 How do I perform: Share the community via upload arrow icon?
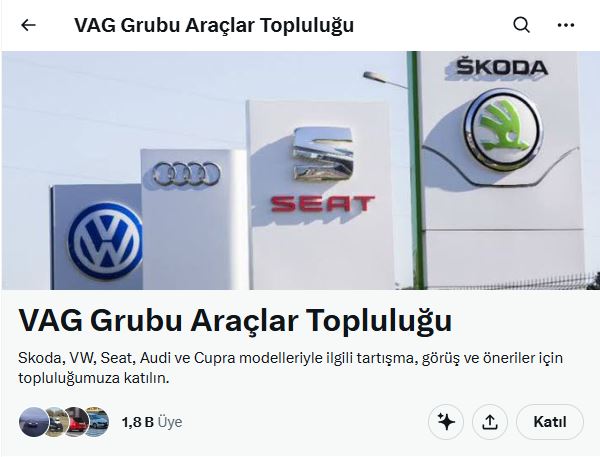[490, 422]
